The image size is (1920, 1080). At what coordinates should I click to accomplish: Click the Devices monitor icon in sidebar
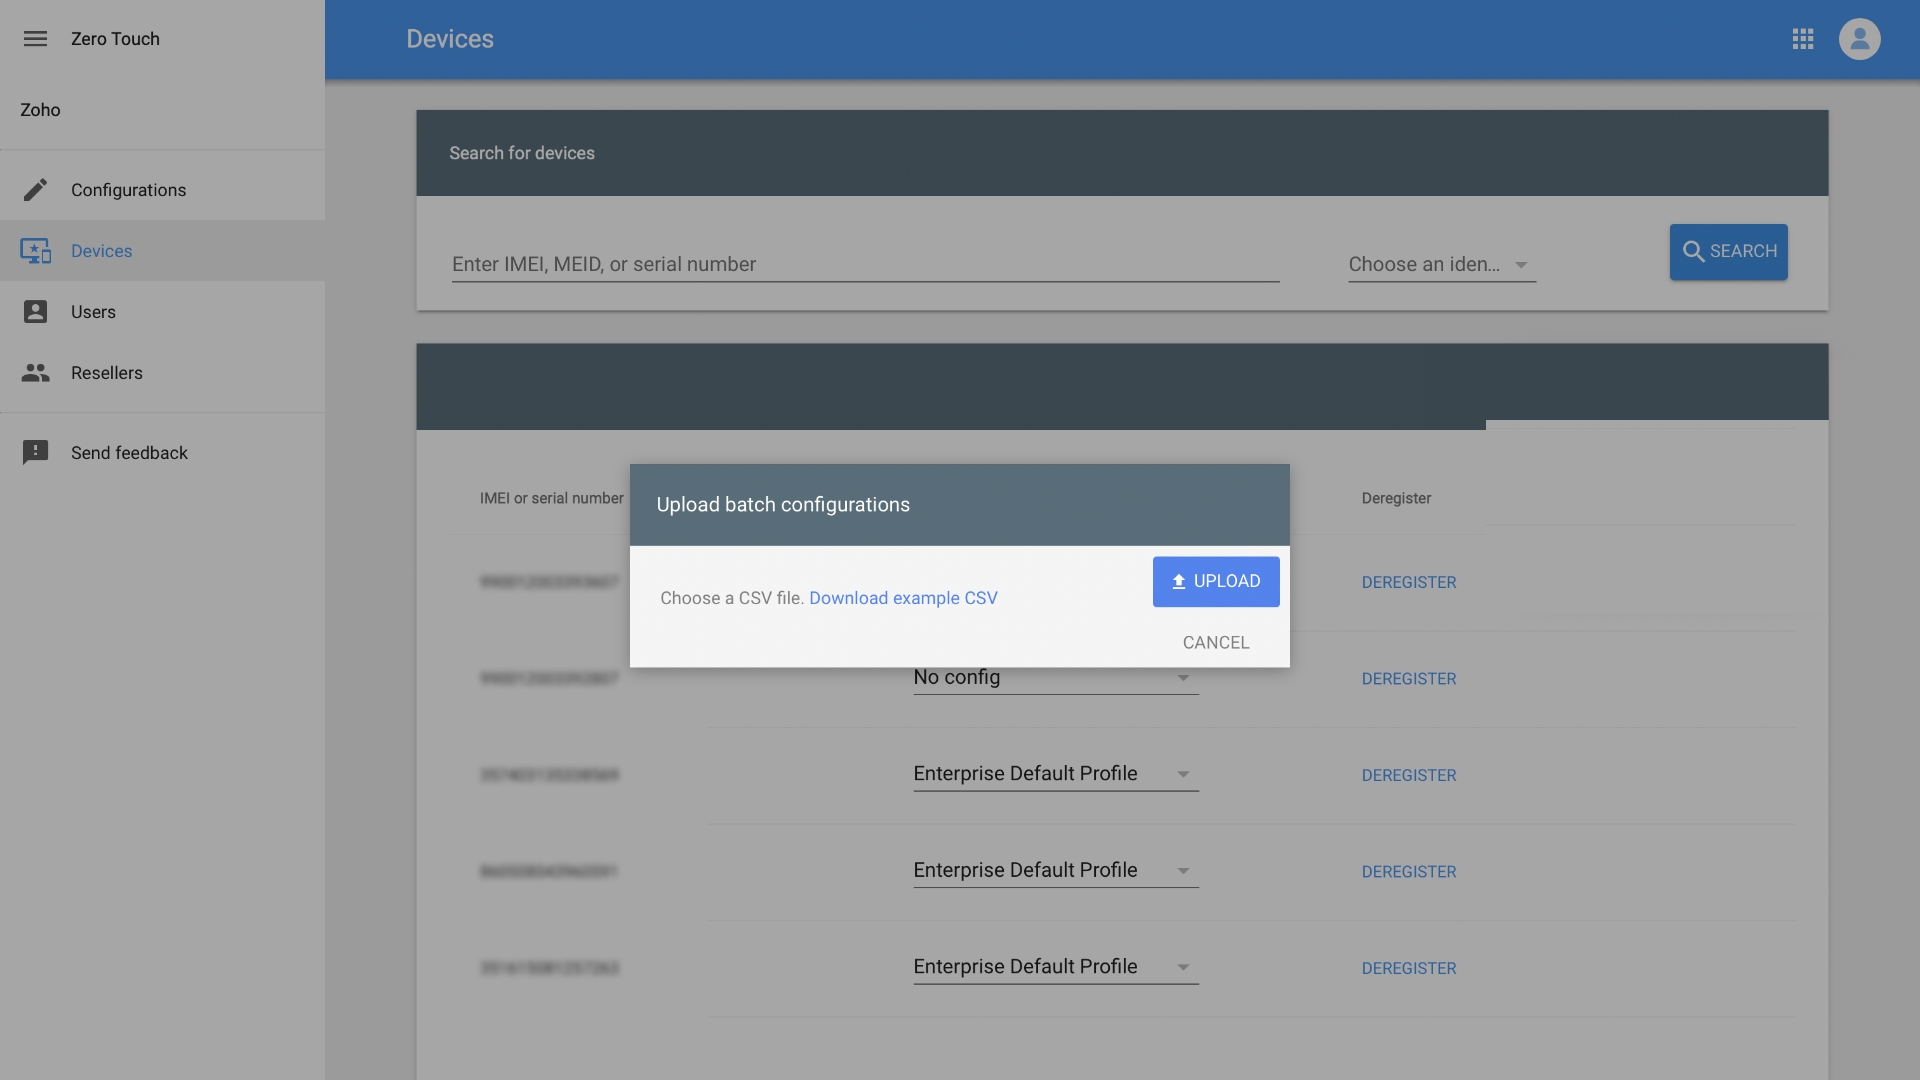[35, 251]
